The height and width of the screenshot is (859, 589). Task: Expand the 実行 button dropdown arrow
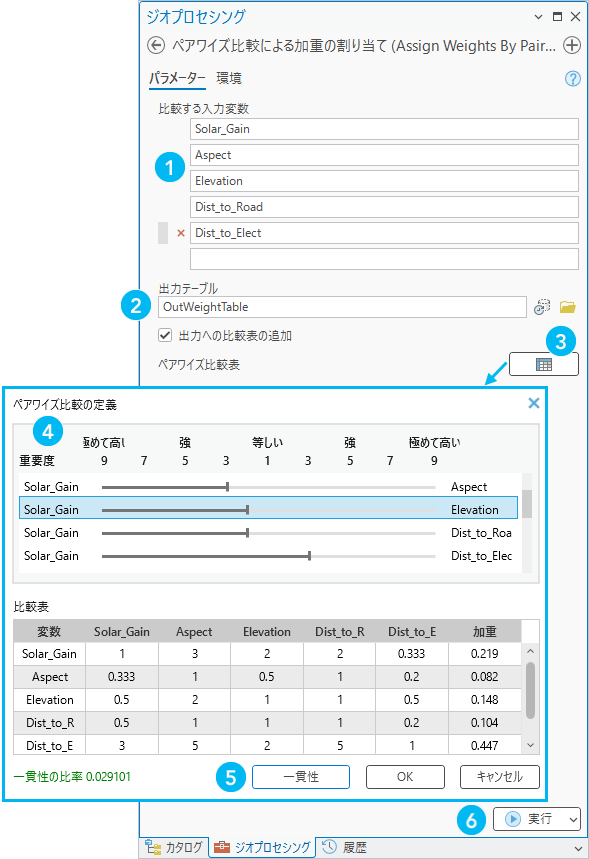[x=573, y=820]
